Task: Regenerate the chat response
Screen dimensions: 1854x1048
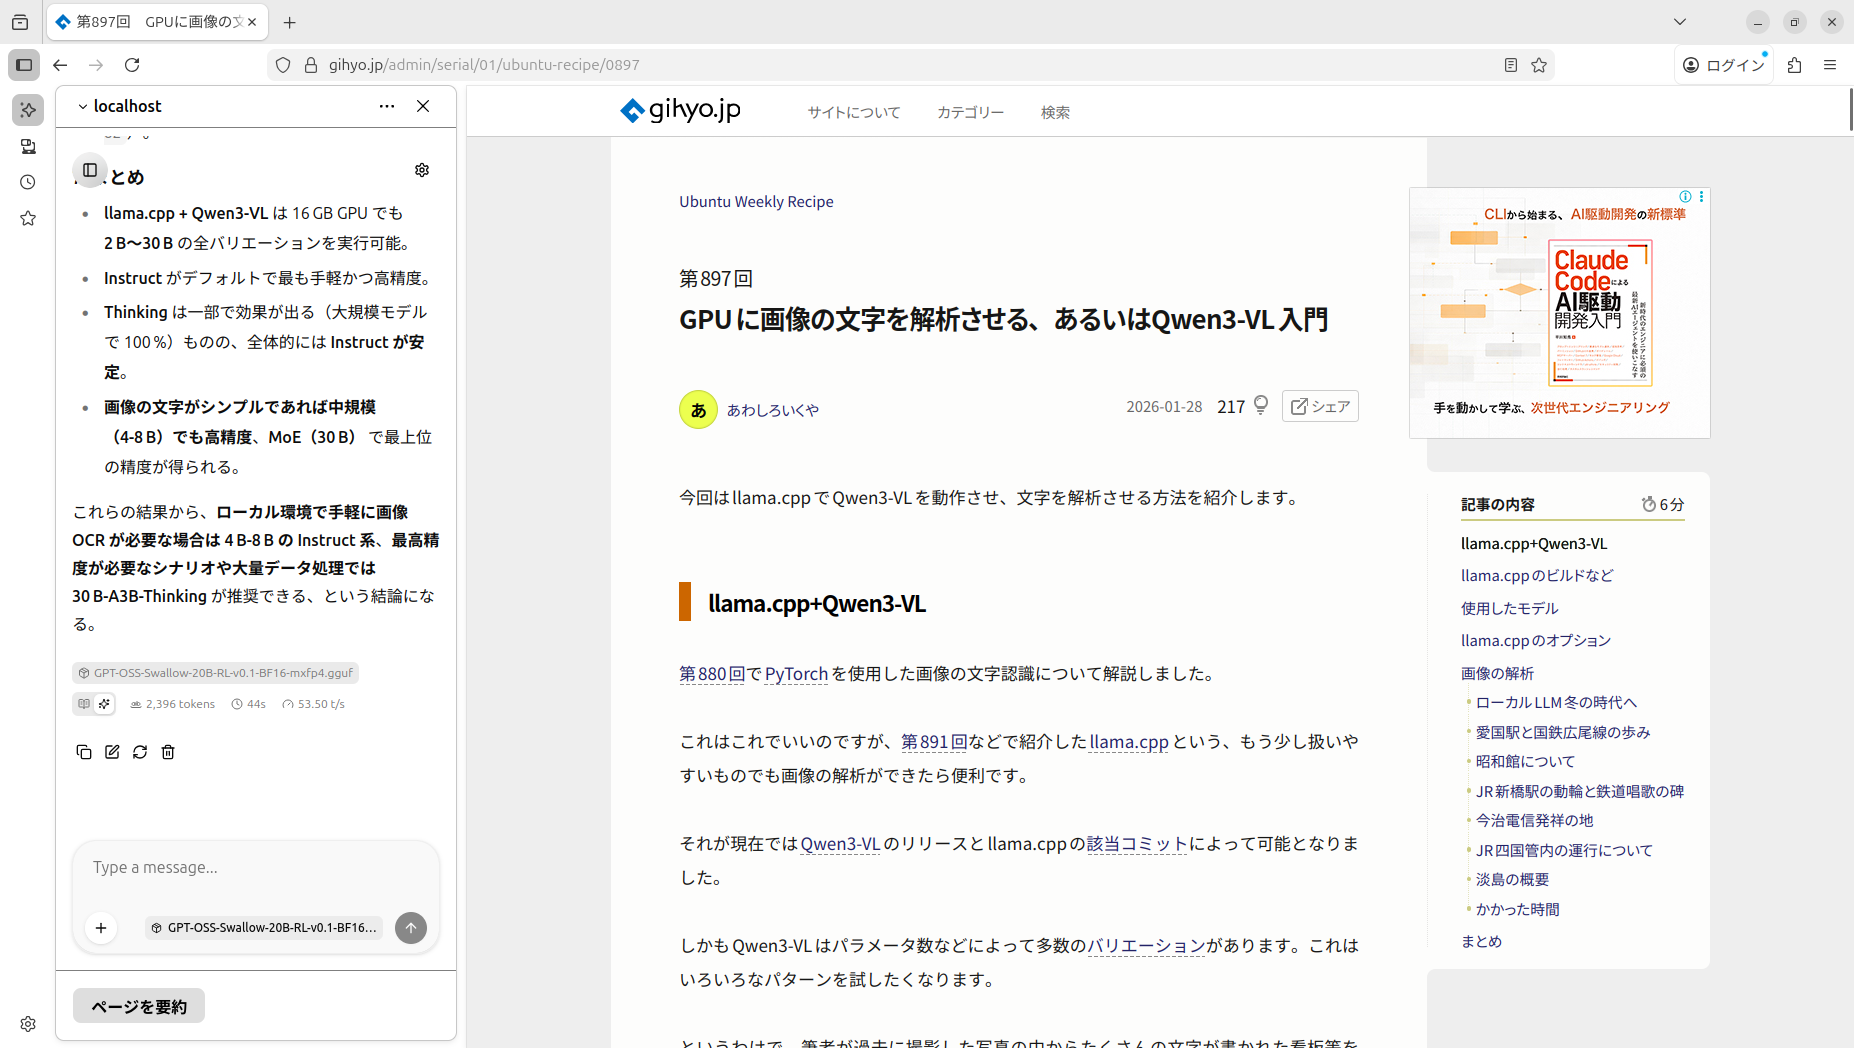Action: pos(140,752)
